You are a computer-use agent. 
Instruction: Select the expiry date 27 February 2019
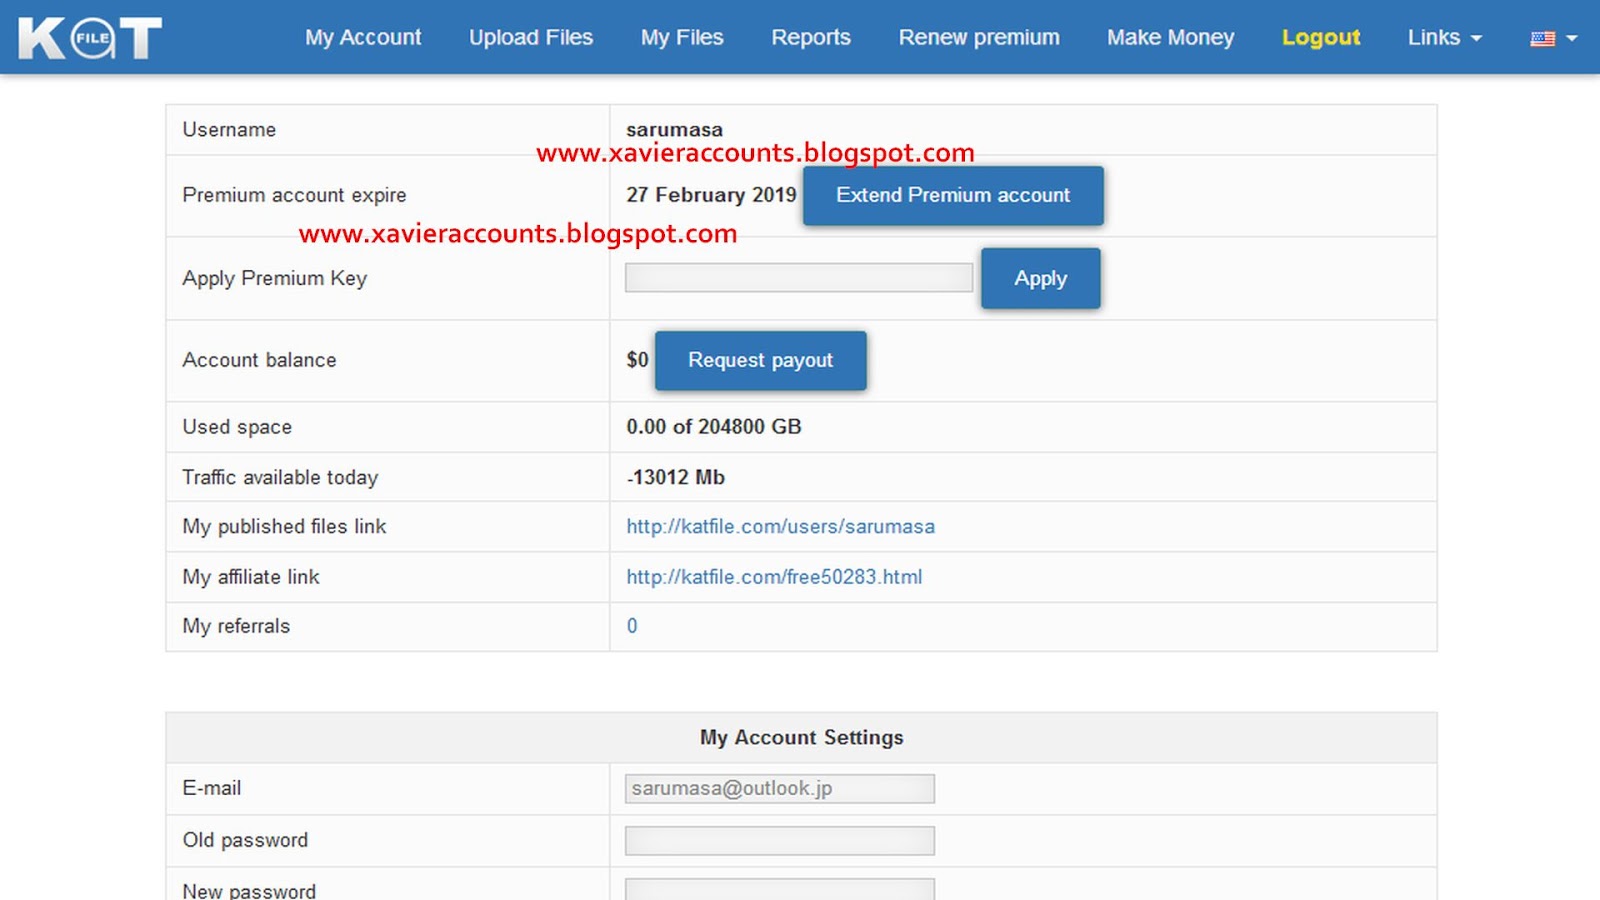pyautogui.click(x=711, y=195)
